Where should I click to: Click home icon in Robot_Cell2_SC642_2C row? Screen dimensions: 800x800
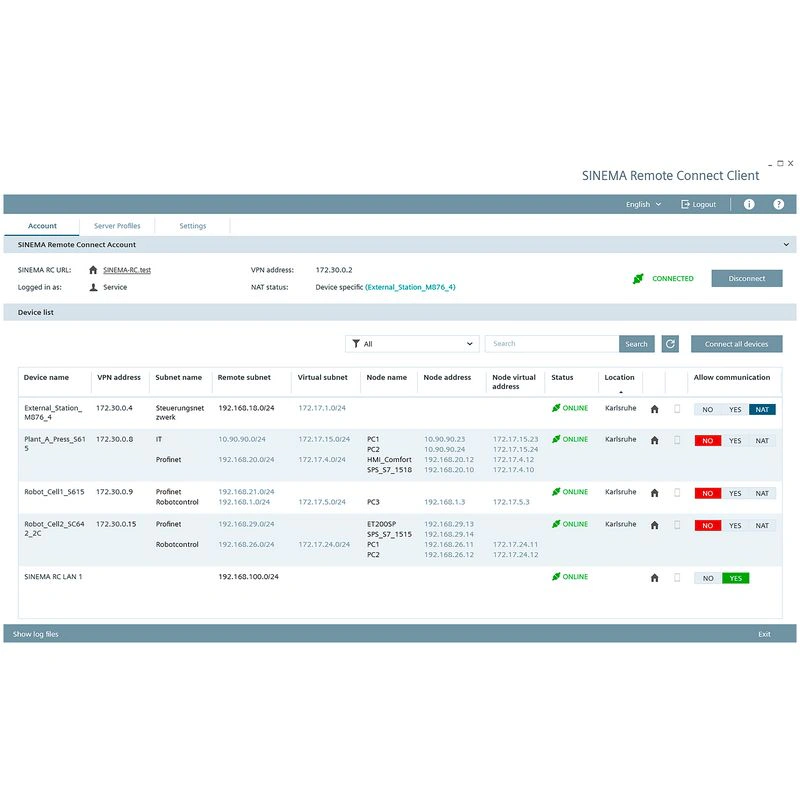655,525
